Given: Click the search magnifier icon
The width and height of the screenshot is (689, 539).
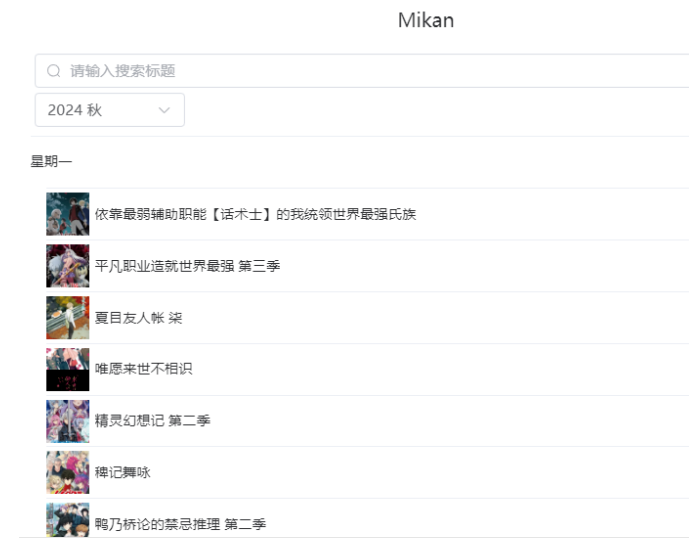Looking at the screenshot, I should [x=54, y=71].
